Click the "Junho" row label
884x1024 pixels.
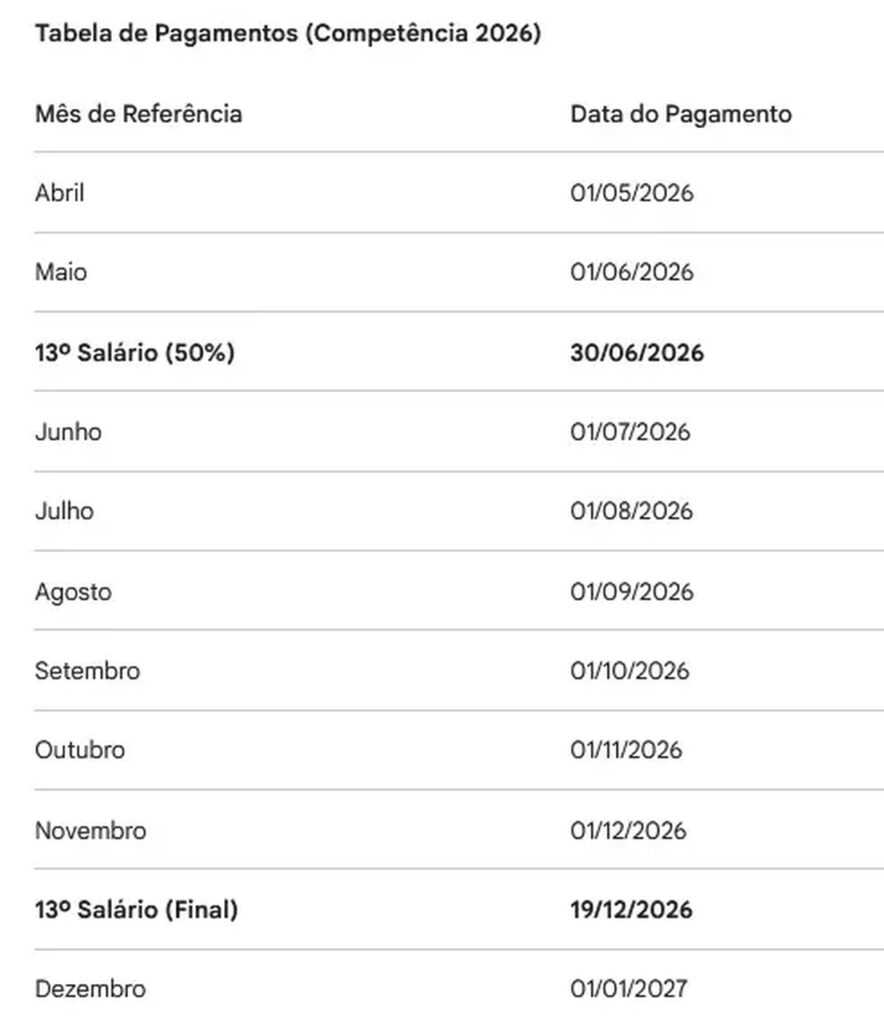click(68, 432)
